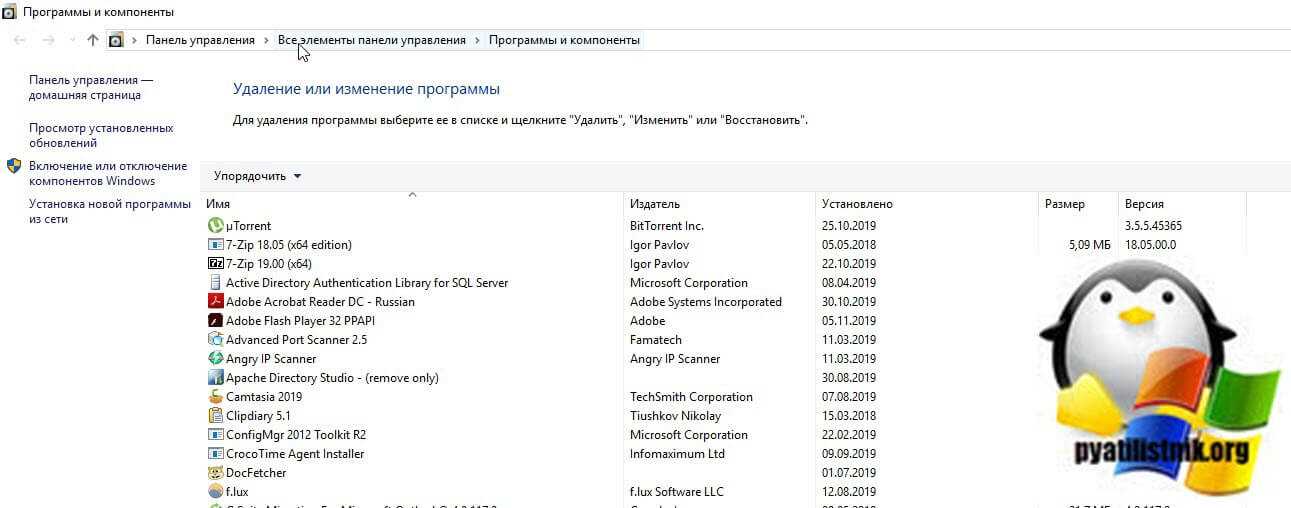Image resolution: width=1291 pixels, height=508 pixels.
Task: Open Включение или отключение компонентов Windows
Action: (x=108, y=173)
